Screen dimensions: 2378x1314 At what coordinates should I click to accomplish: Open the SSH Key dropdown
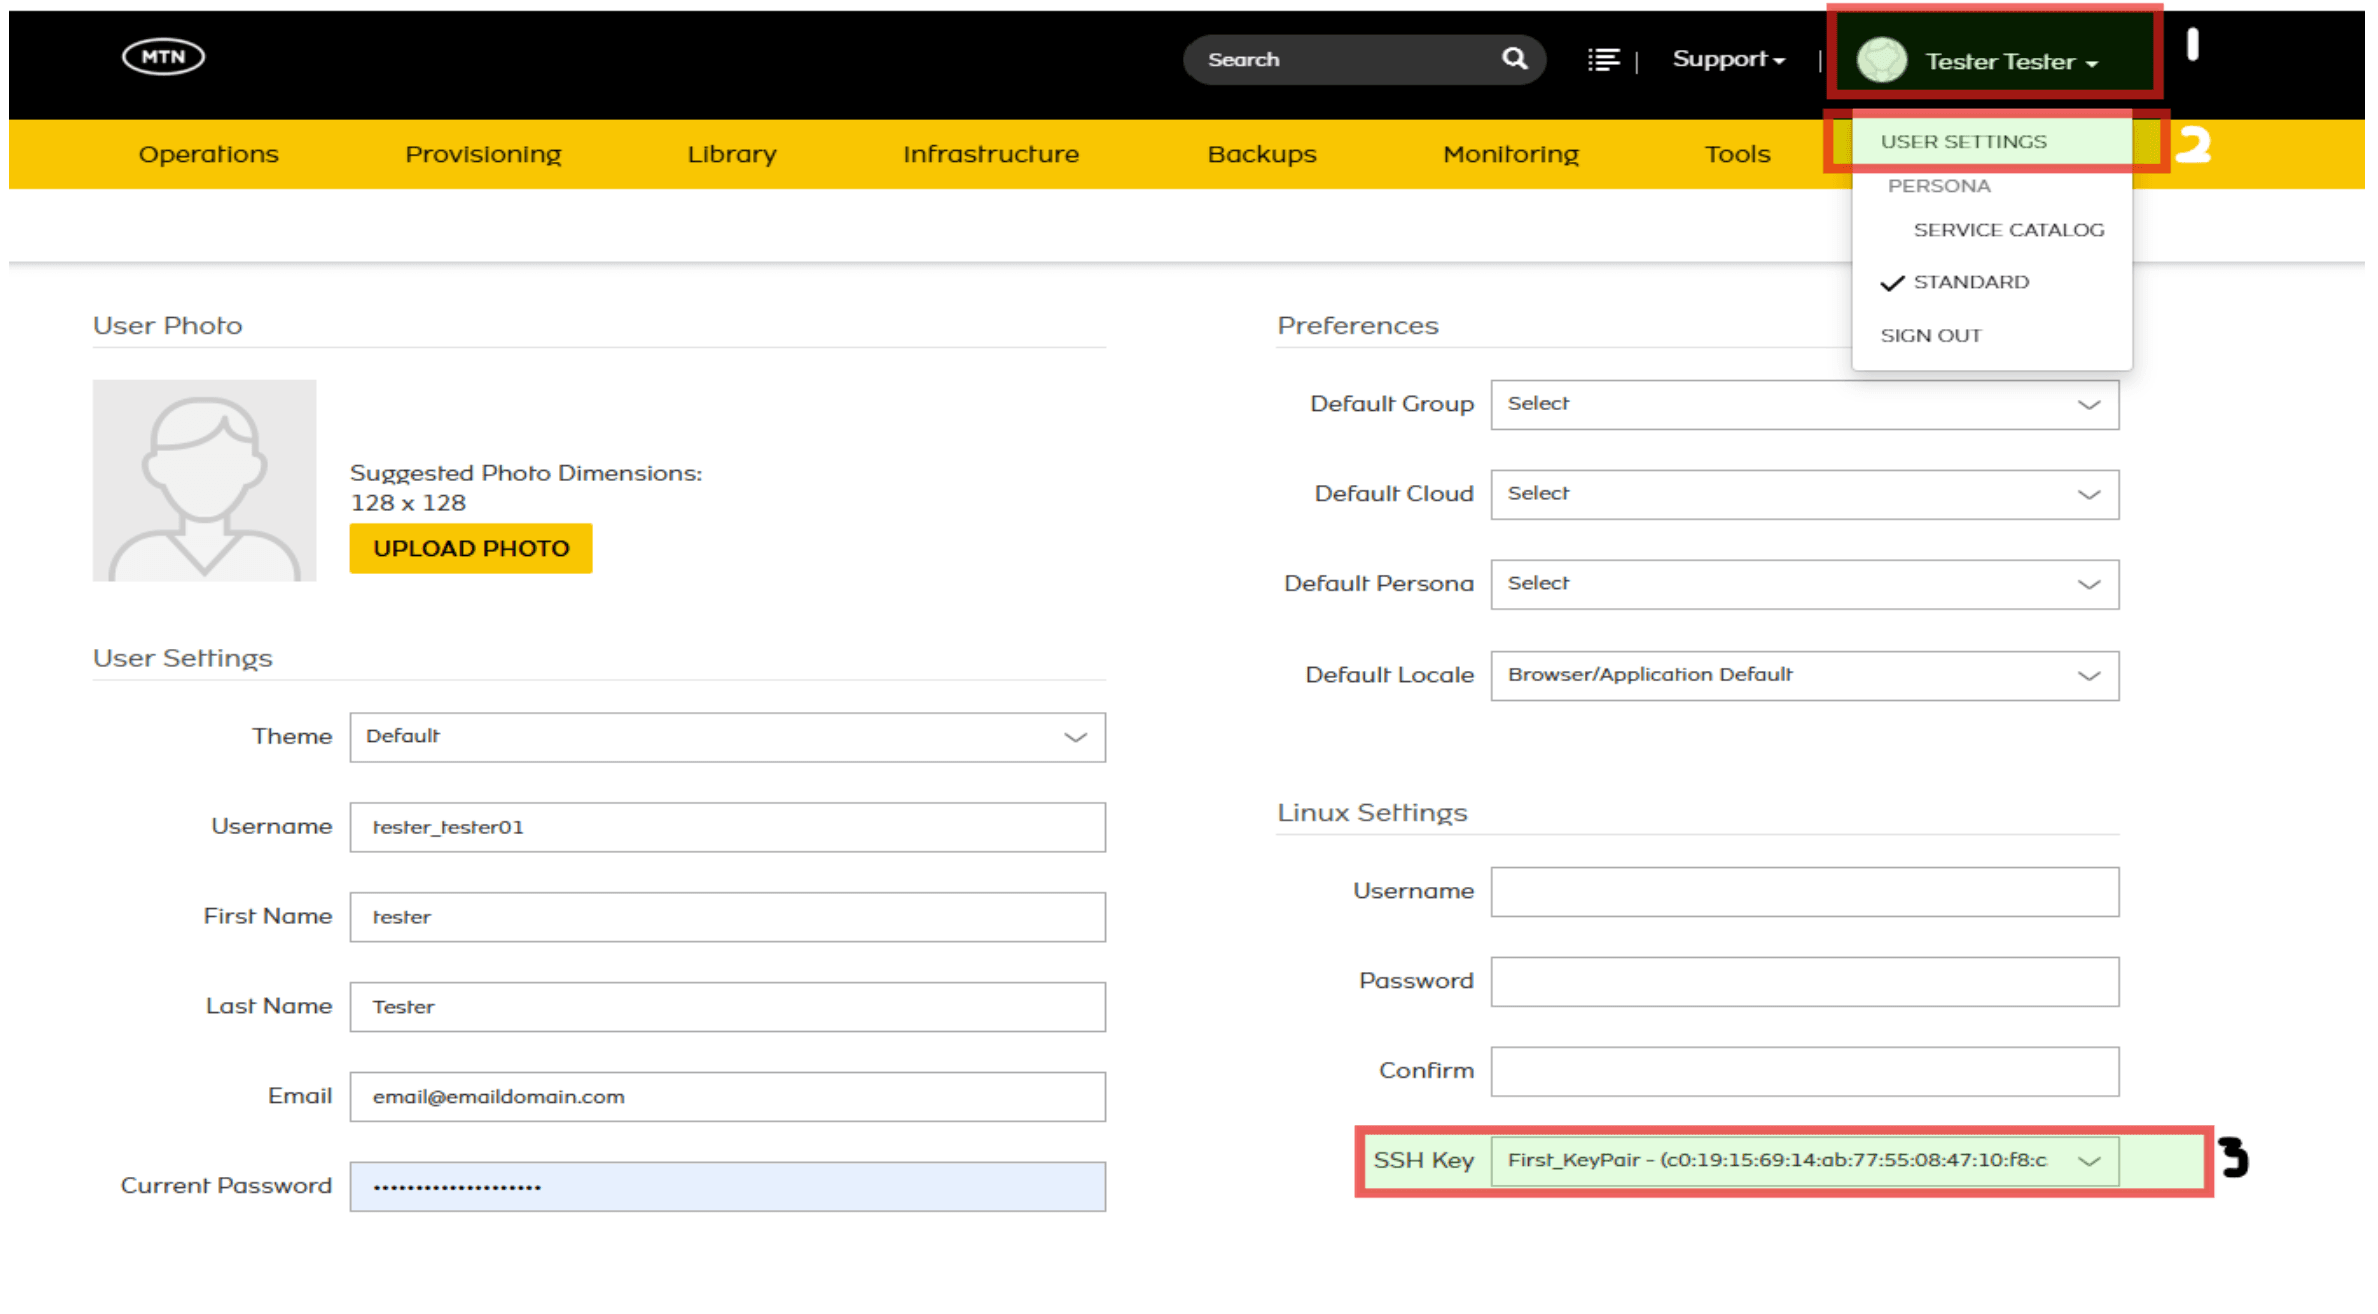[1804, 1160]
